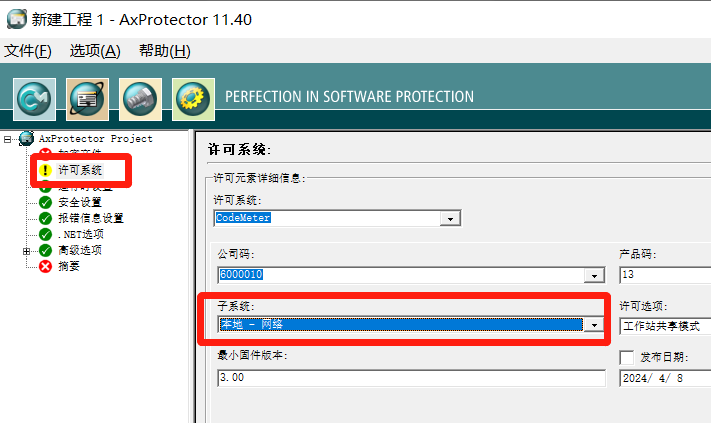Select 报错信息设置 tree item

(x=90, y=218)
